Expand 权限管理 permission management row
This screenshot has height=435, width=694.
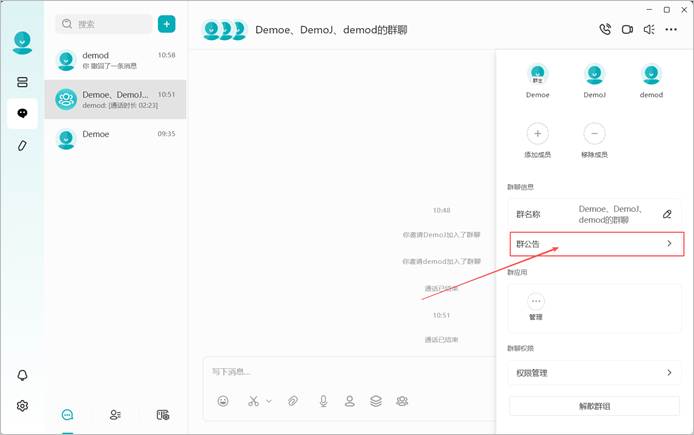tap(594, 373)
